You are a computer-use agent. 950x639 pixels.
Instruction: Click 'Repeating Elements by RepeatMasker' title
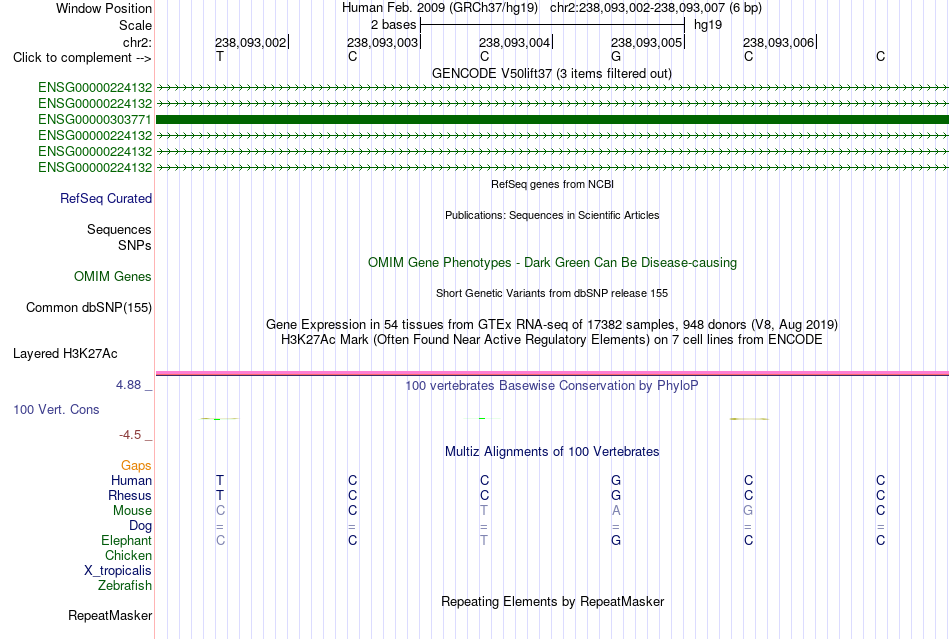553,602
